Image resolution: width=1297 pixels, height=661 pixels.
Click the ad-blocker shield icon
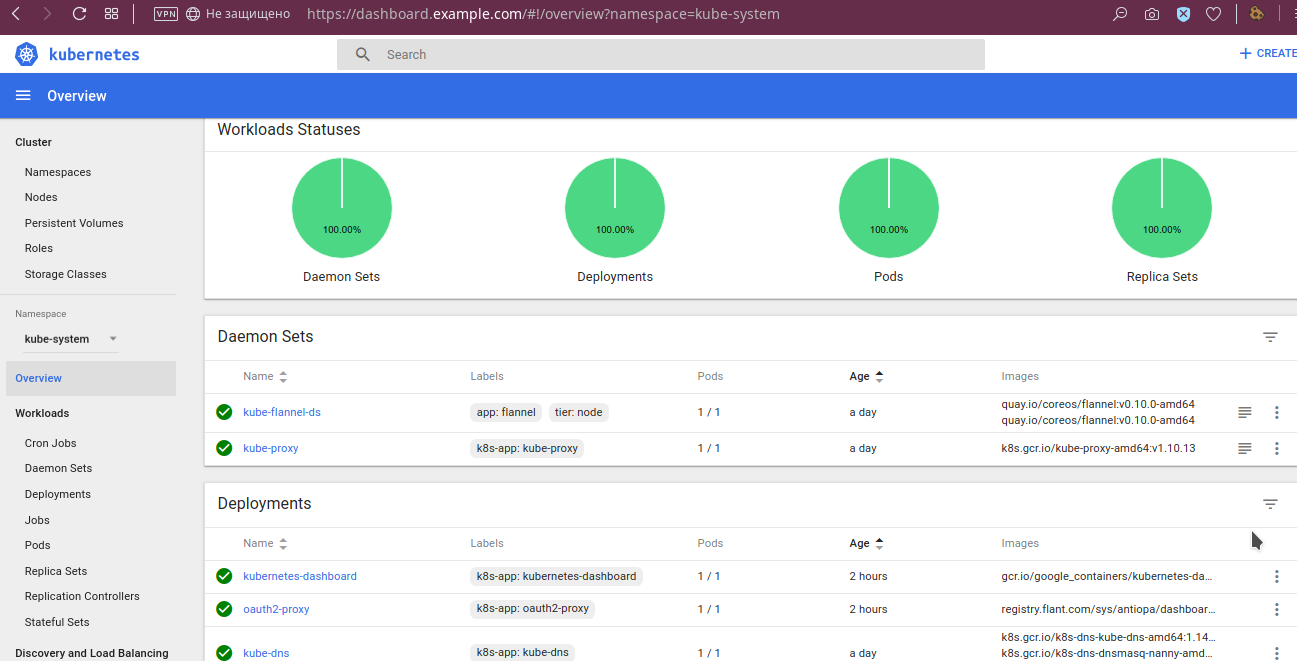pos(1183,14)
